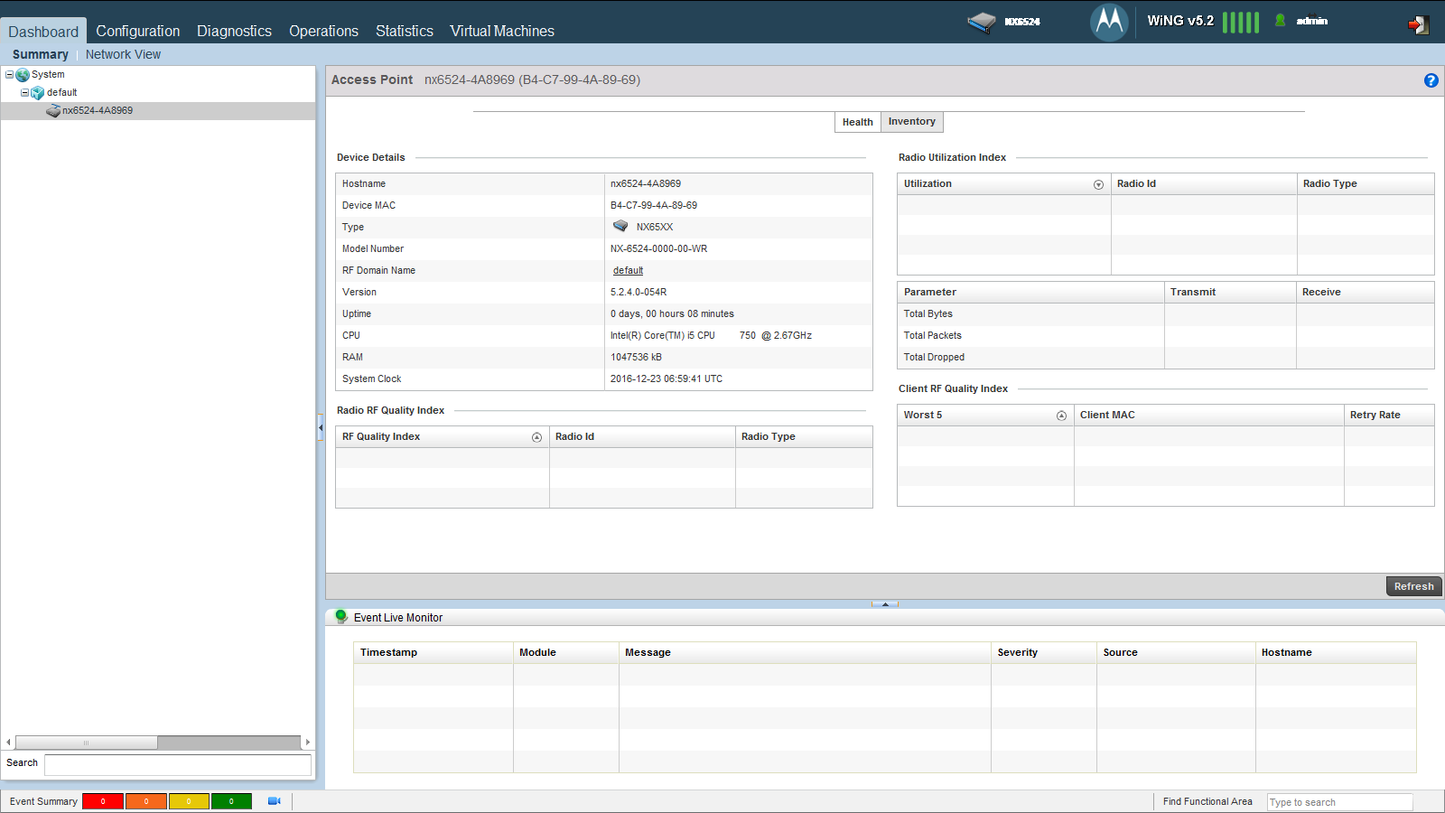Image resolution: width=1445 pixels, height=813 pixels.
Task: Select the nx6524-4A8969 device in tree
Action: (97, 111)
